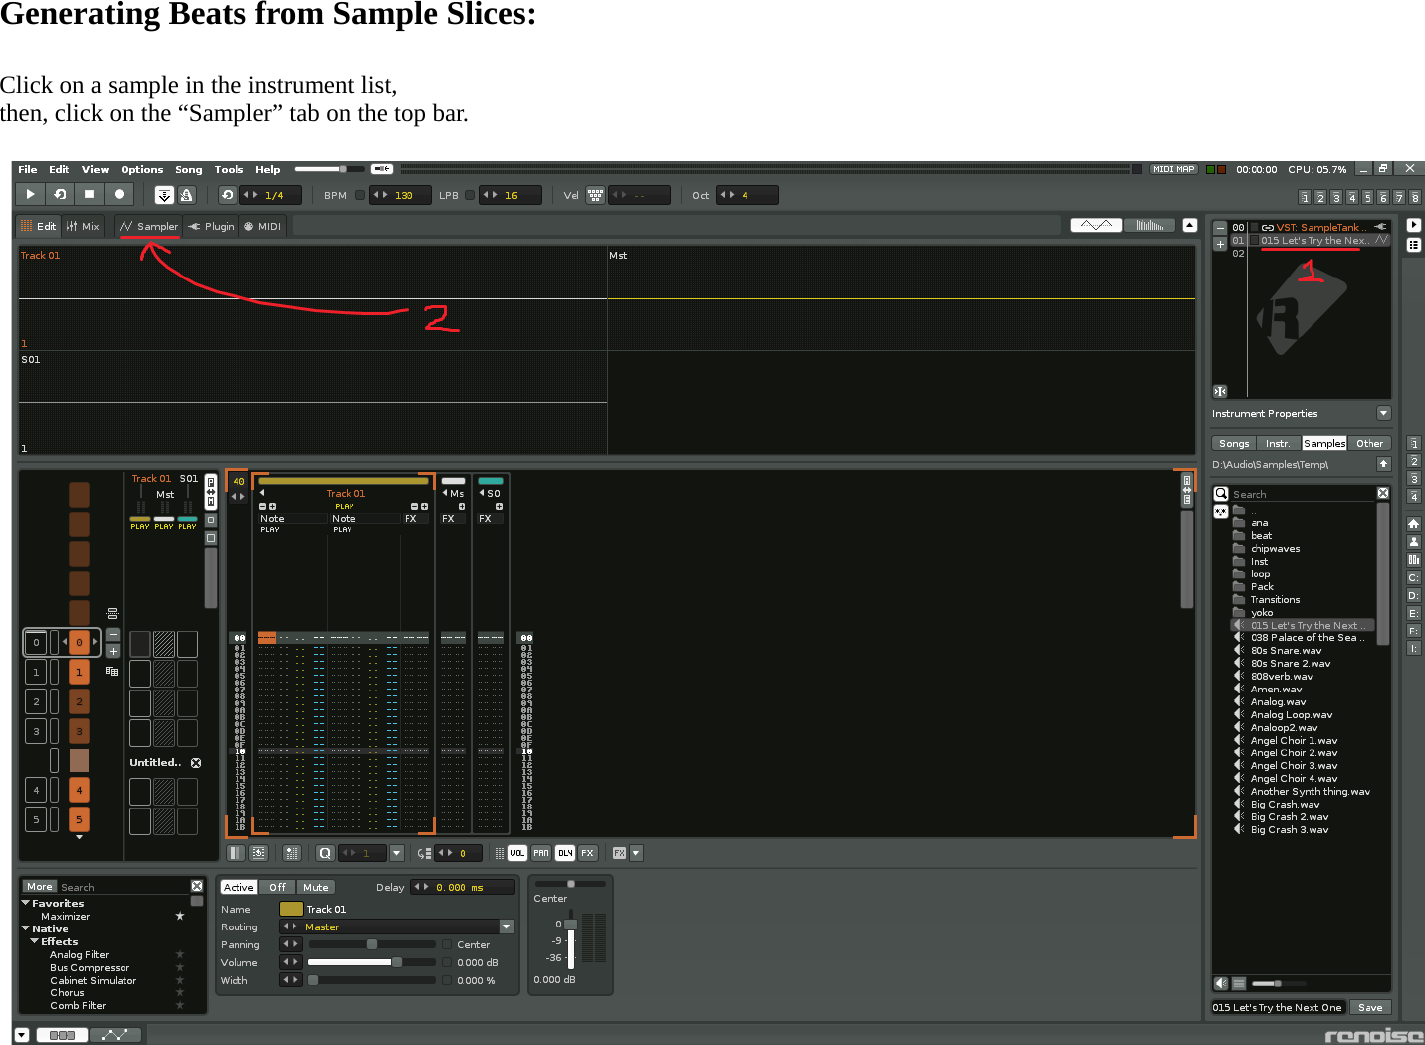This screenshot has width=1425, height=1045.
Task: Open the automation lower frame view
Action: [115, 1035]
